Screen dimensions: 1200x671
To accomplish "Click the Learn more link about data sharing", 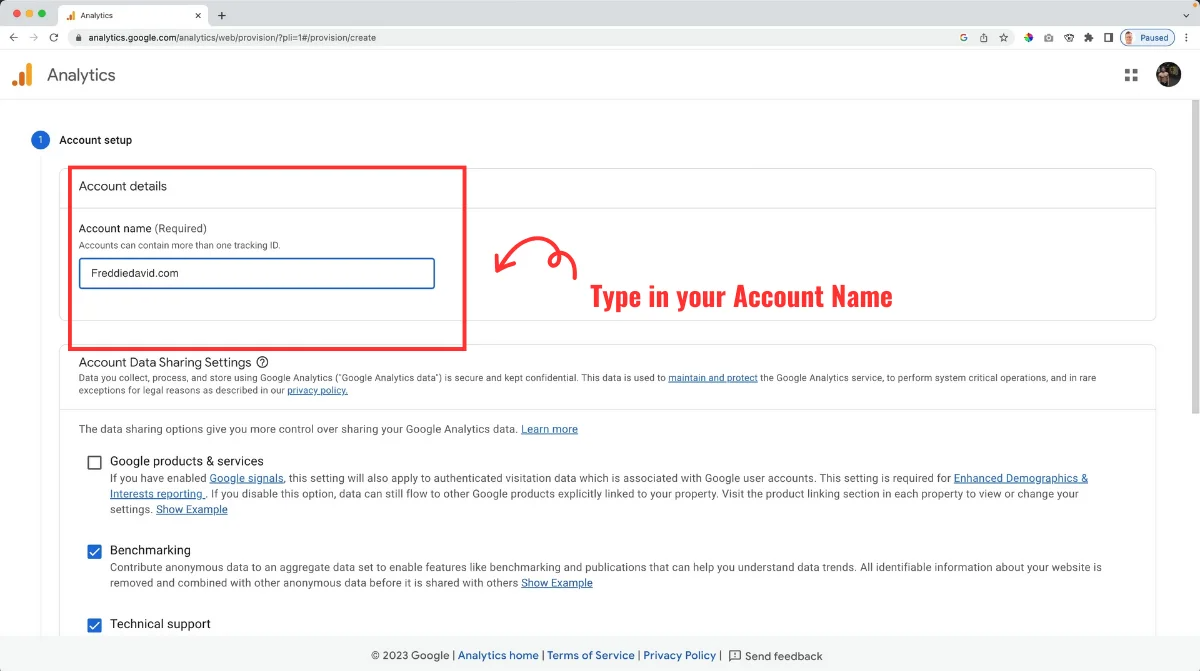I will click(549, 429).
